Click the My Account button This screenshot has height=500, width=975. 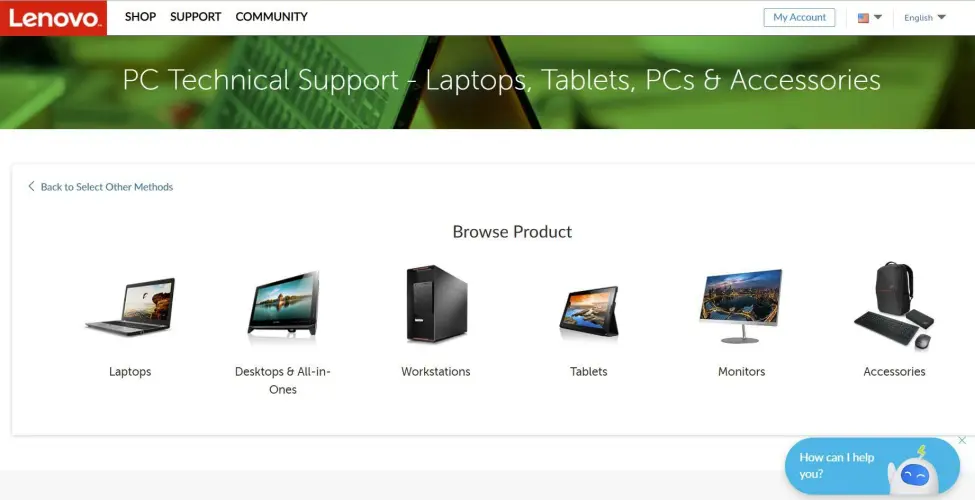pyautogui.click(x=799, y=17)
